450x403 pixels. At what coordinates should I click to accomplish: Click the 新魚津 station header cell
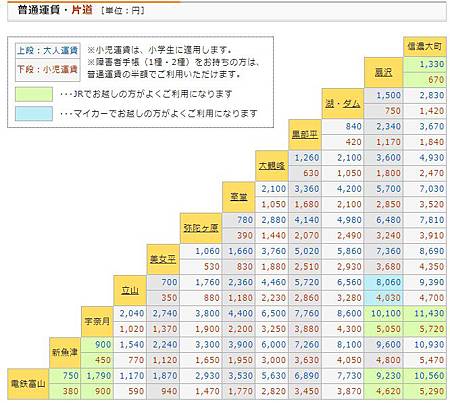coord(65,352)
